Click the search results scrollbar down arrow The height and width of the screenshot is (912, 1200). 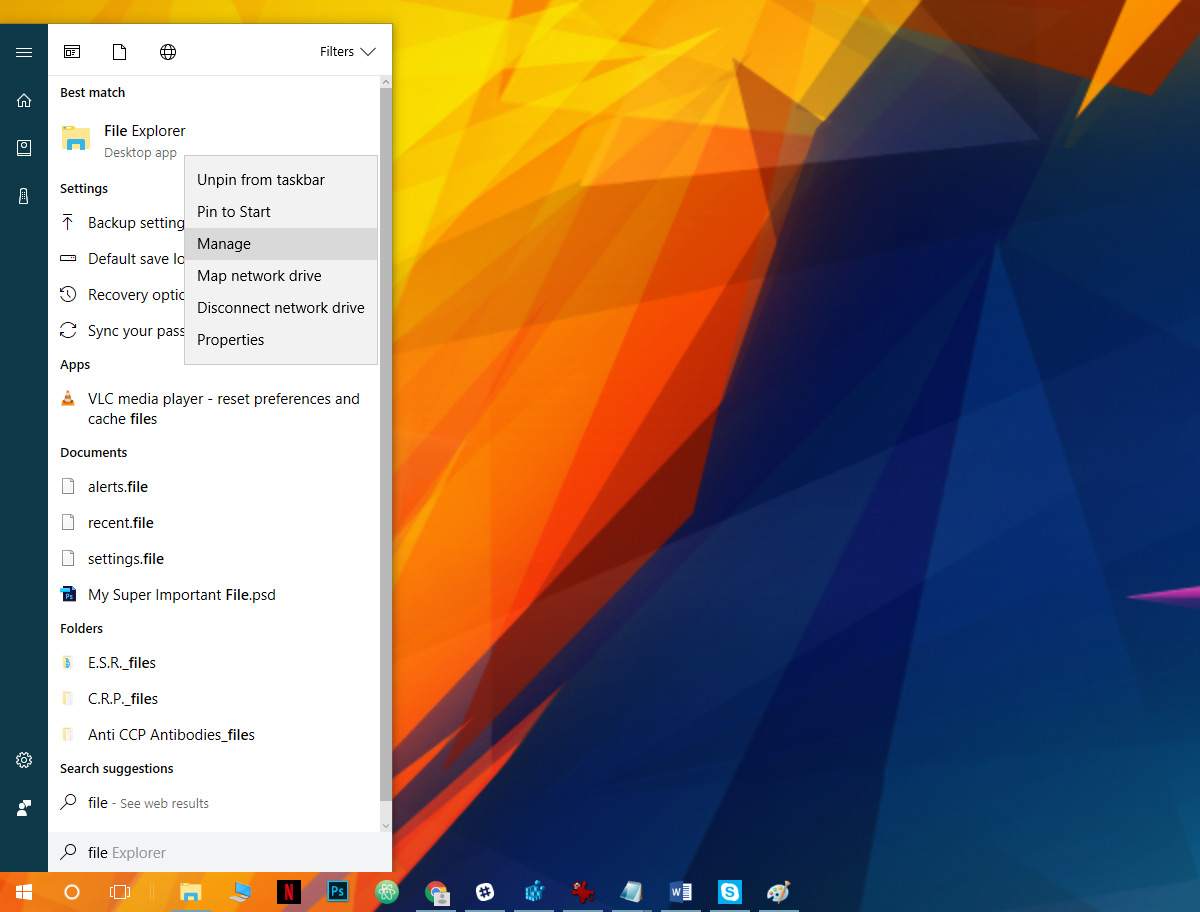(386, 825)
